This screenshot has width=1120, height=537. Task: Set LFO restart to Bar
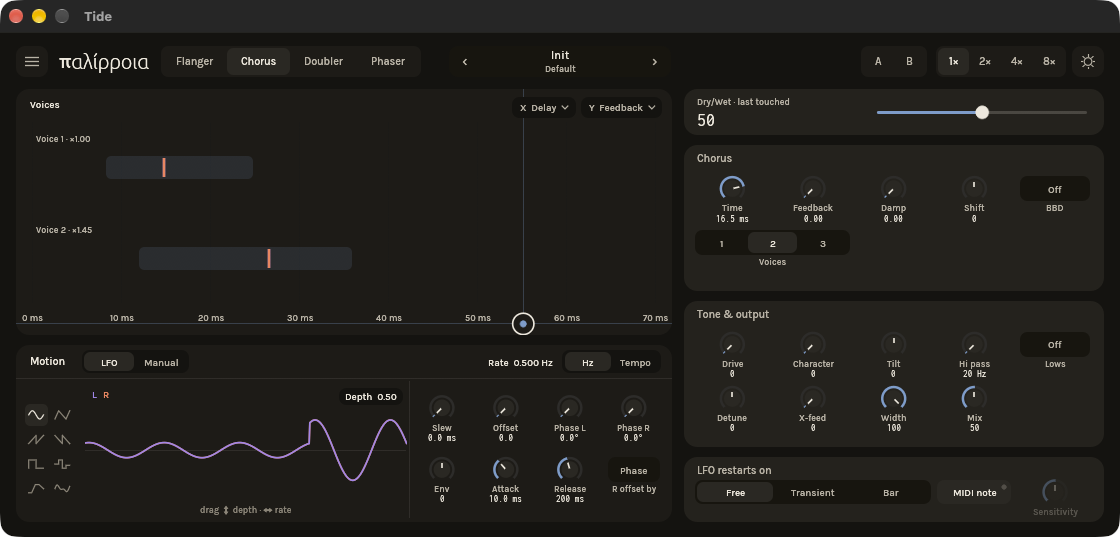890,493
